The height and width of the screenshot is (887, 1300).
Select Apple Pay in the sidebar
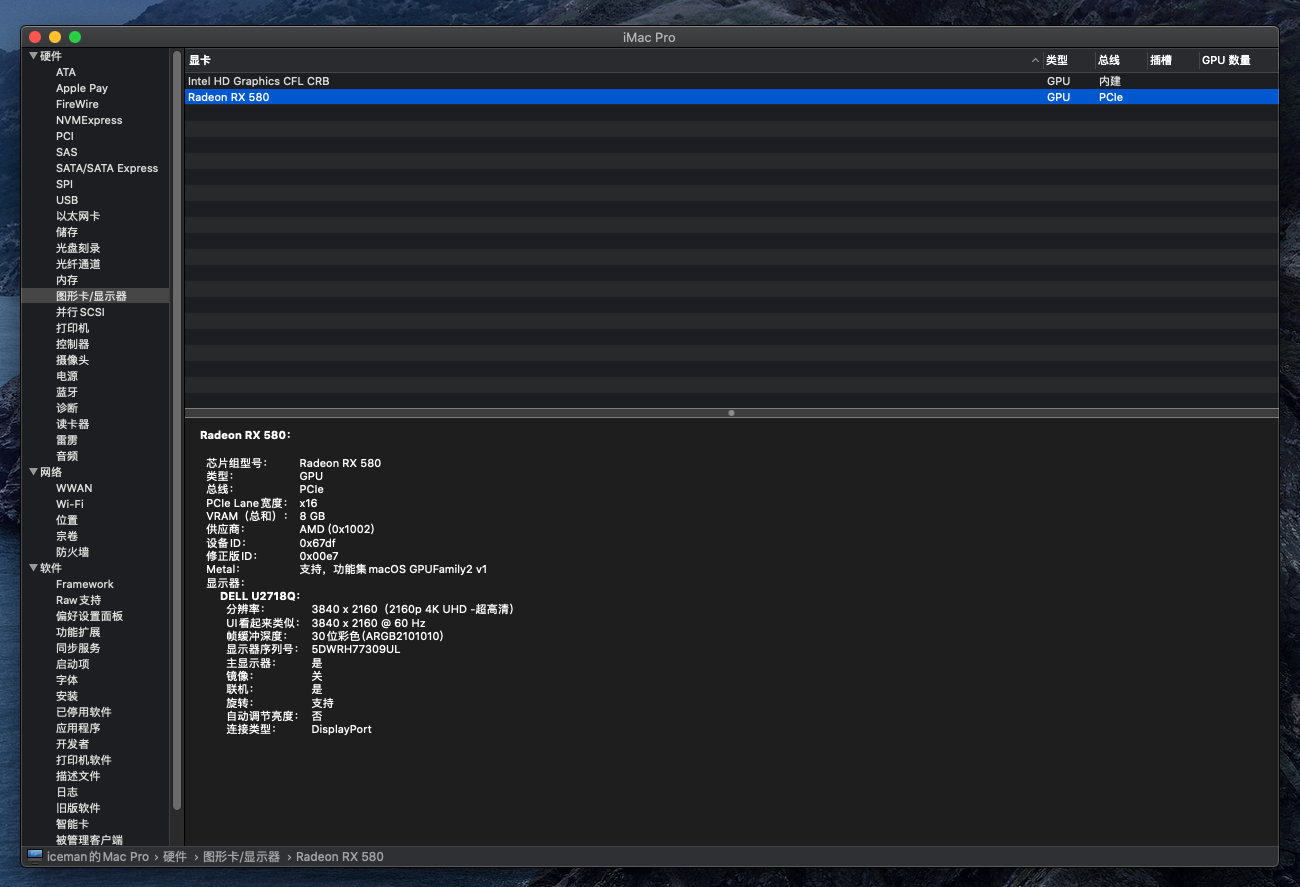point(82,88)
